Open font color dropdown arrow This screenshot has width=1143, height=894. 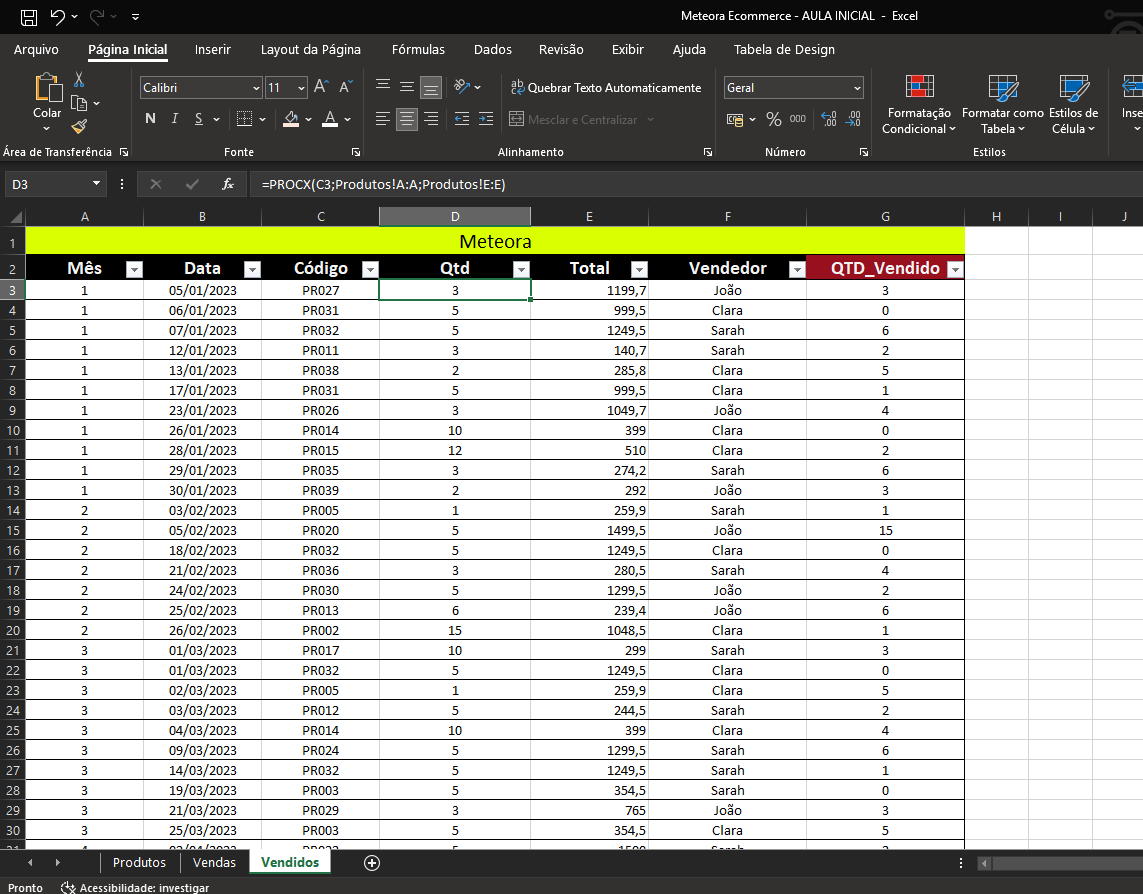348,120
